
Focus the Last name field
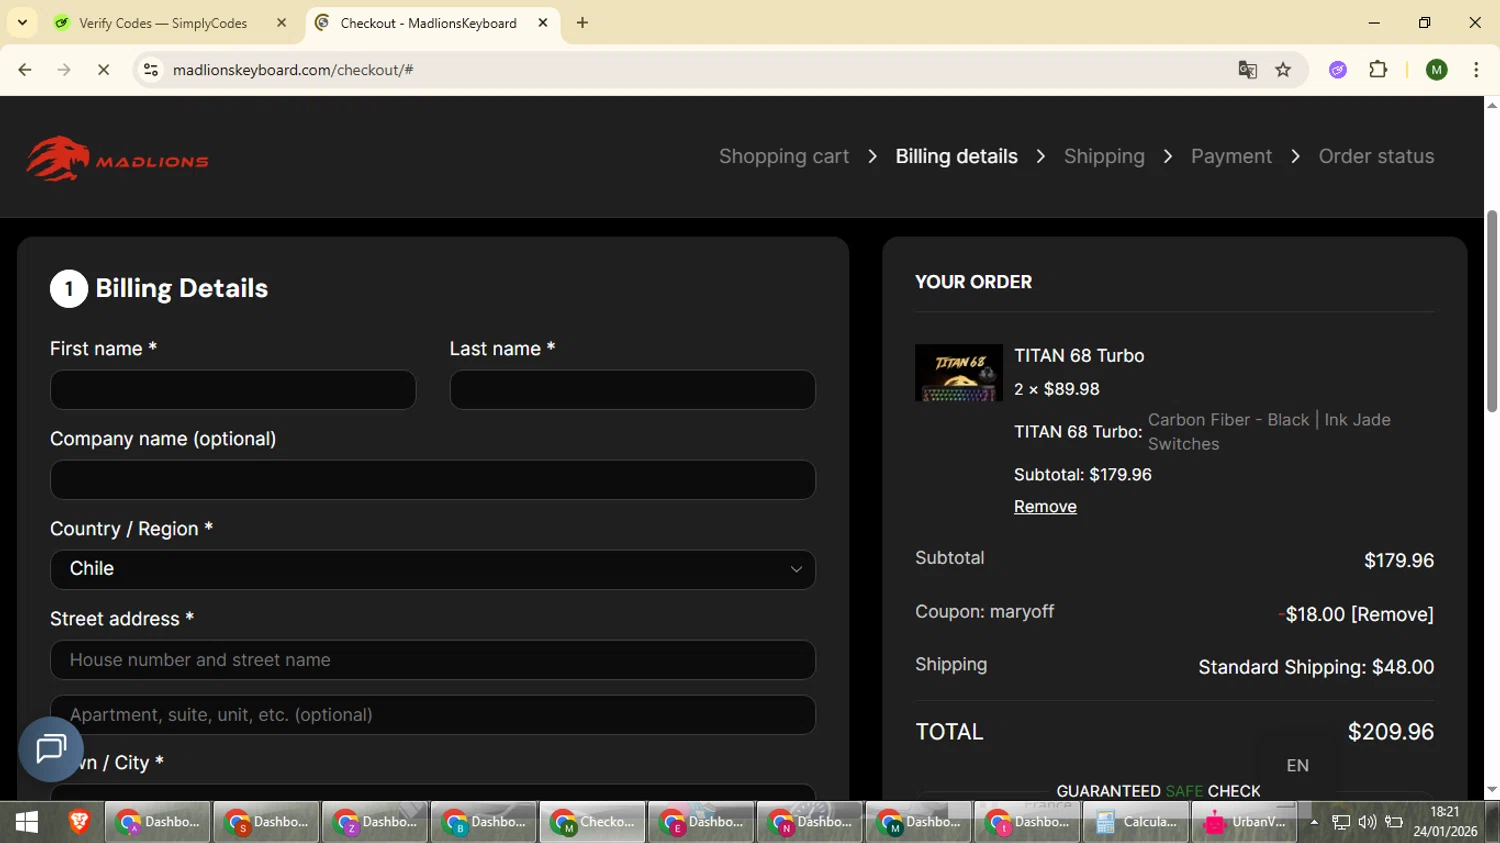pos(632,390)
